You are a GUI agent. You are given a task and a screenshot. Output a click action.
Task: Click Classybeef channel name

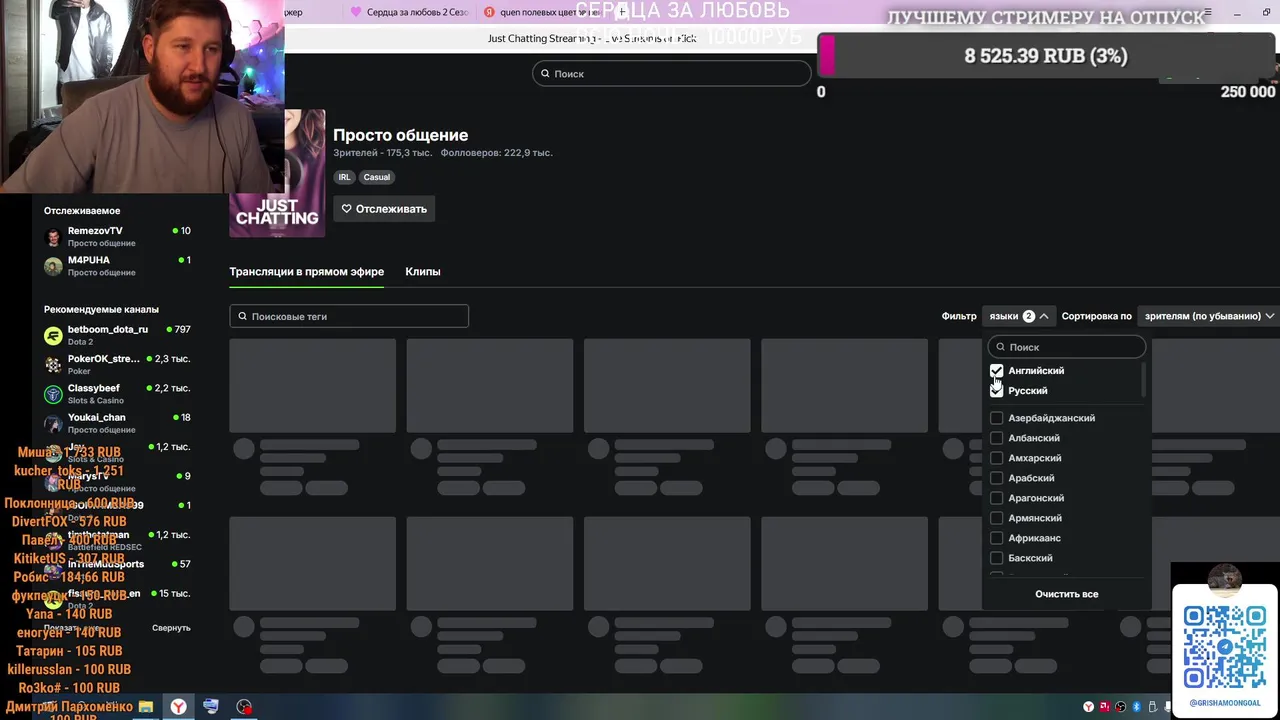[x=94, y=388]
